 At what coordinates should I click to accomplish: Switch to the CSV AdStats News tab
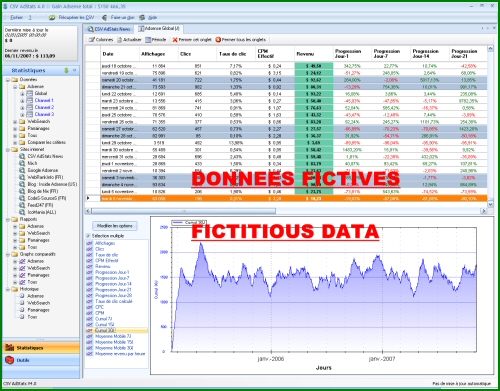click(108, 29)
